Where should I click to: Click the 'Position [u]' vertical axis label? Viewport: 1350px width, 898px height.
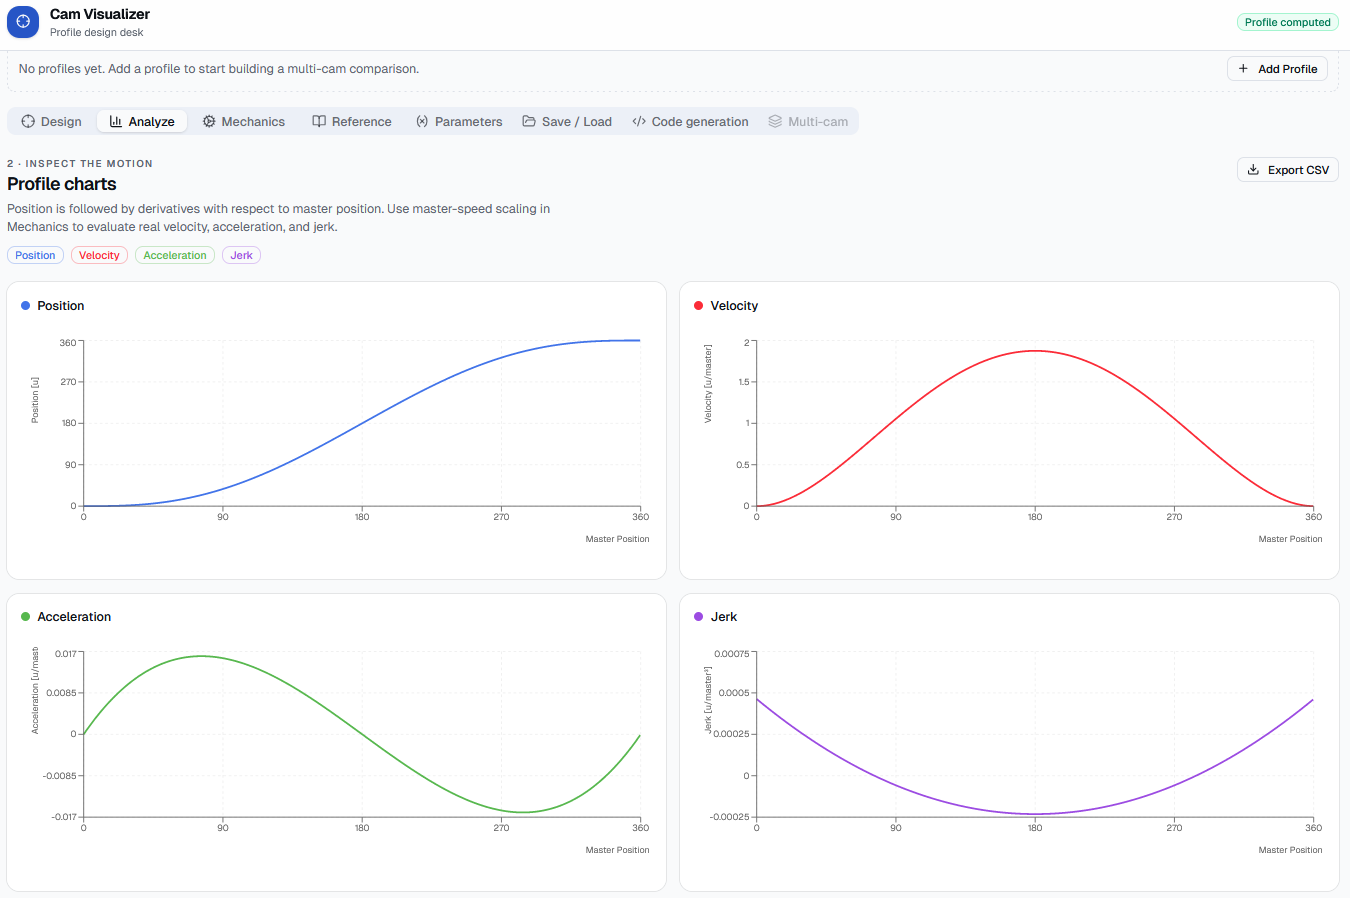point(35,400)
